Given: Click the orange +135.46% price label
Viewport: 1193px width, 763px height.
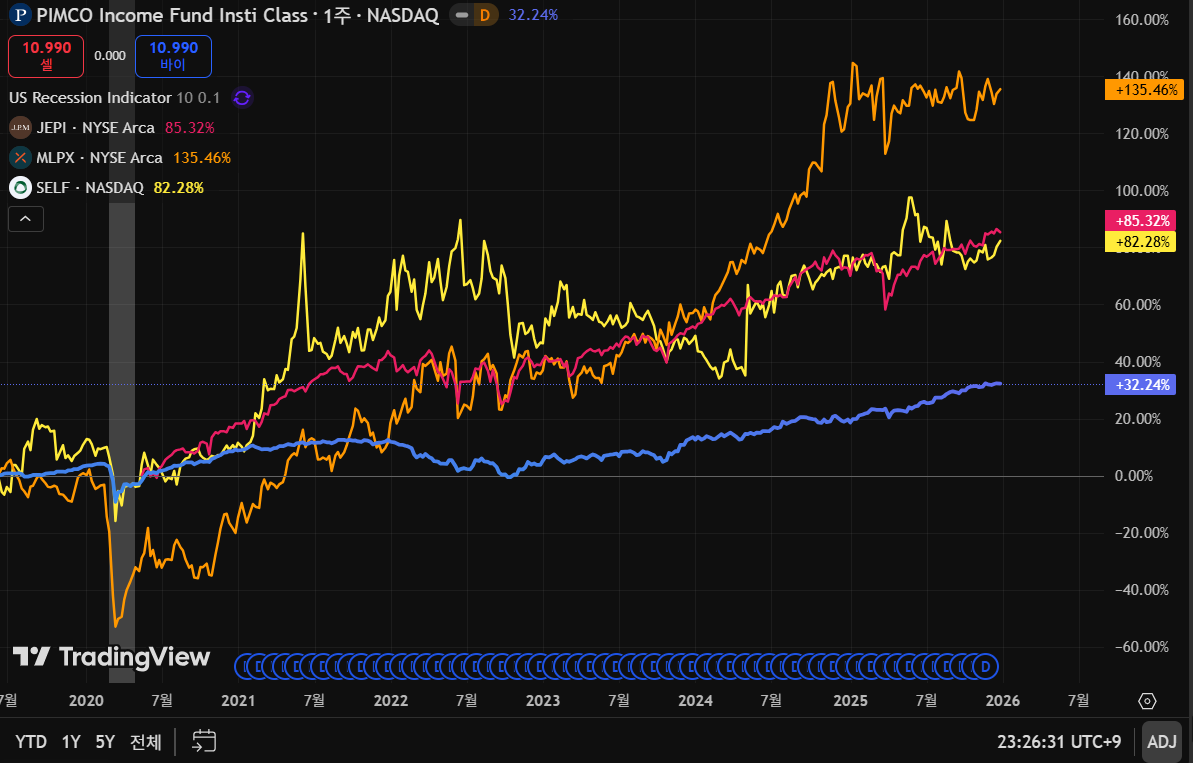Looking at the screenshot, I should click(x=1145, y=90).
